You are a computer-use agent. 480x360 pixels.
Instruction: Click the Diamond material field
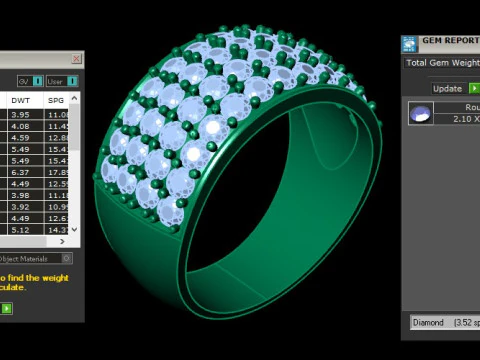[445, 323]
